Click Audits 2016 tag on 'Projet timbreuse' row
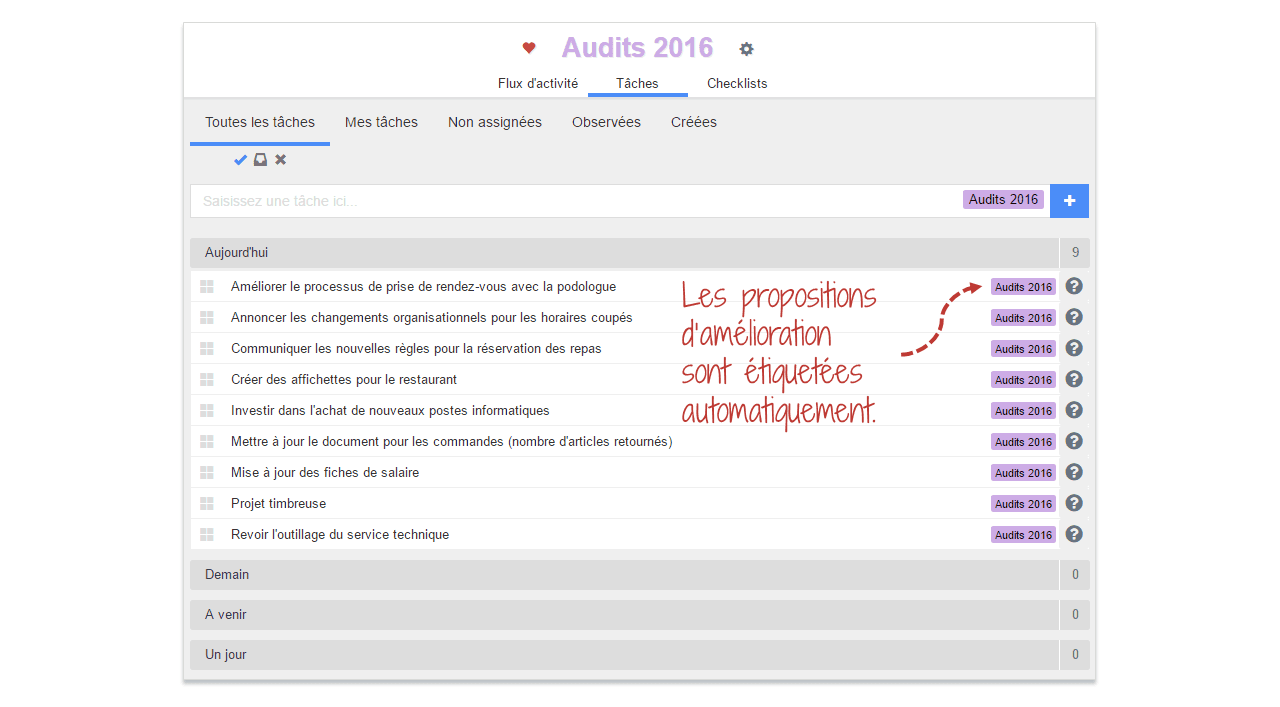The width and height of the screenshot is (1280, 707). coord(1024,504)
